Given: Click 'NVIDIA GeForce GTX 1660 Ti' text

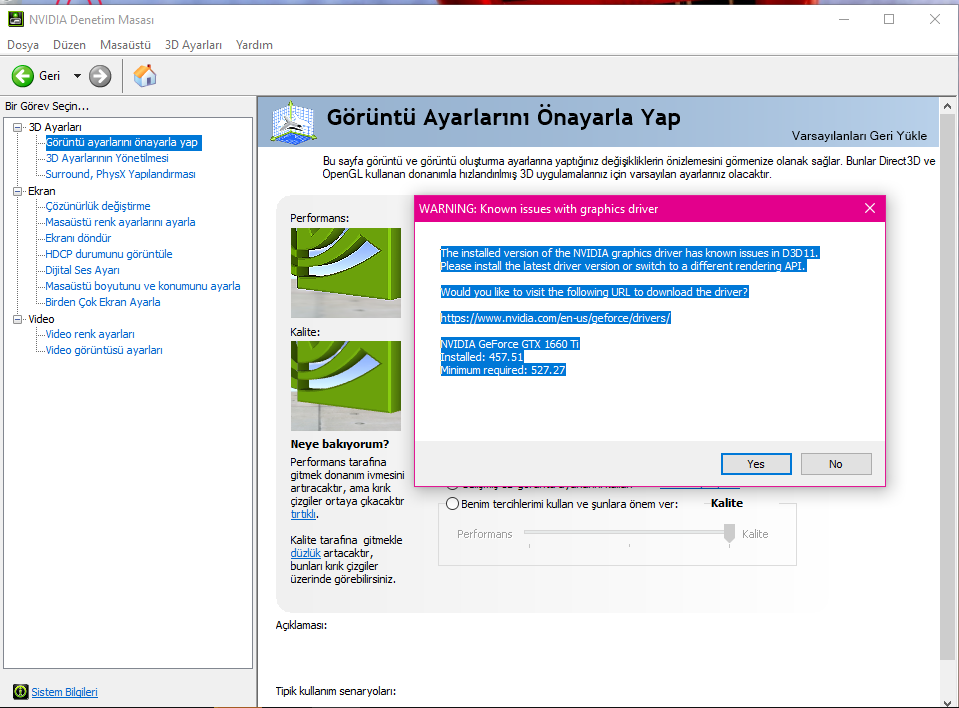Looking at the screenshot, I should 509,344.
